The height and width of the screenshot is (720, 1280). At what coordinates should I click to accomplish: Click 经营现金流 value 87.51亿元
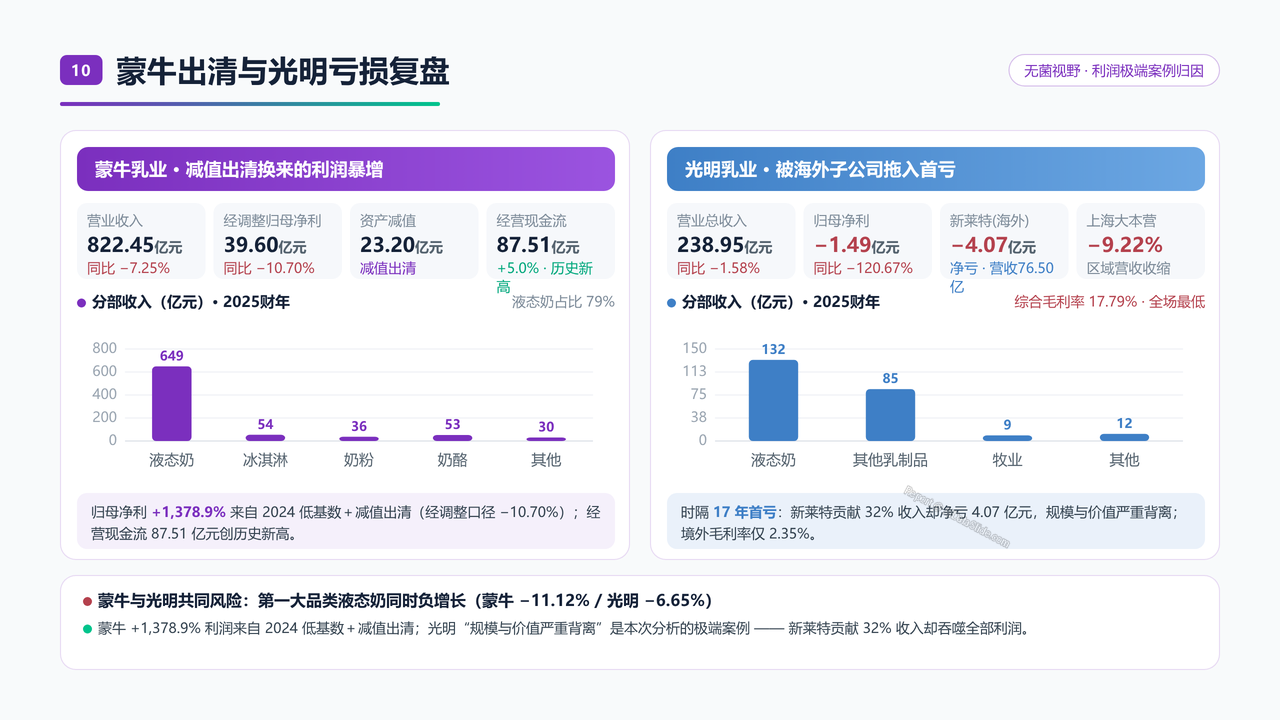pyautogui.click(x=538, y=246)
